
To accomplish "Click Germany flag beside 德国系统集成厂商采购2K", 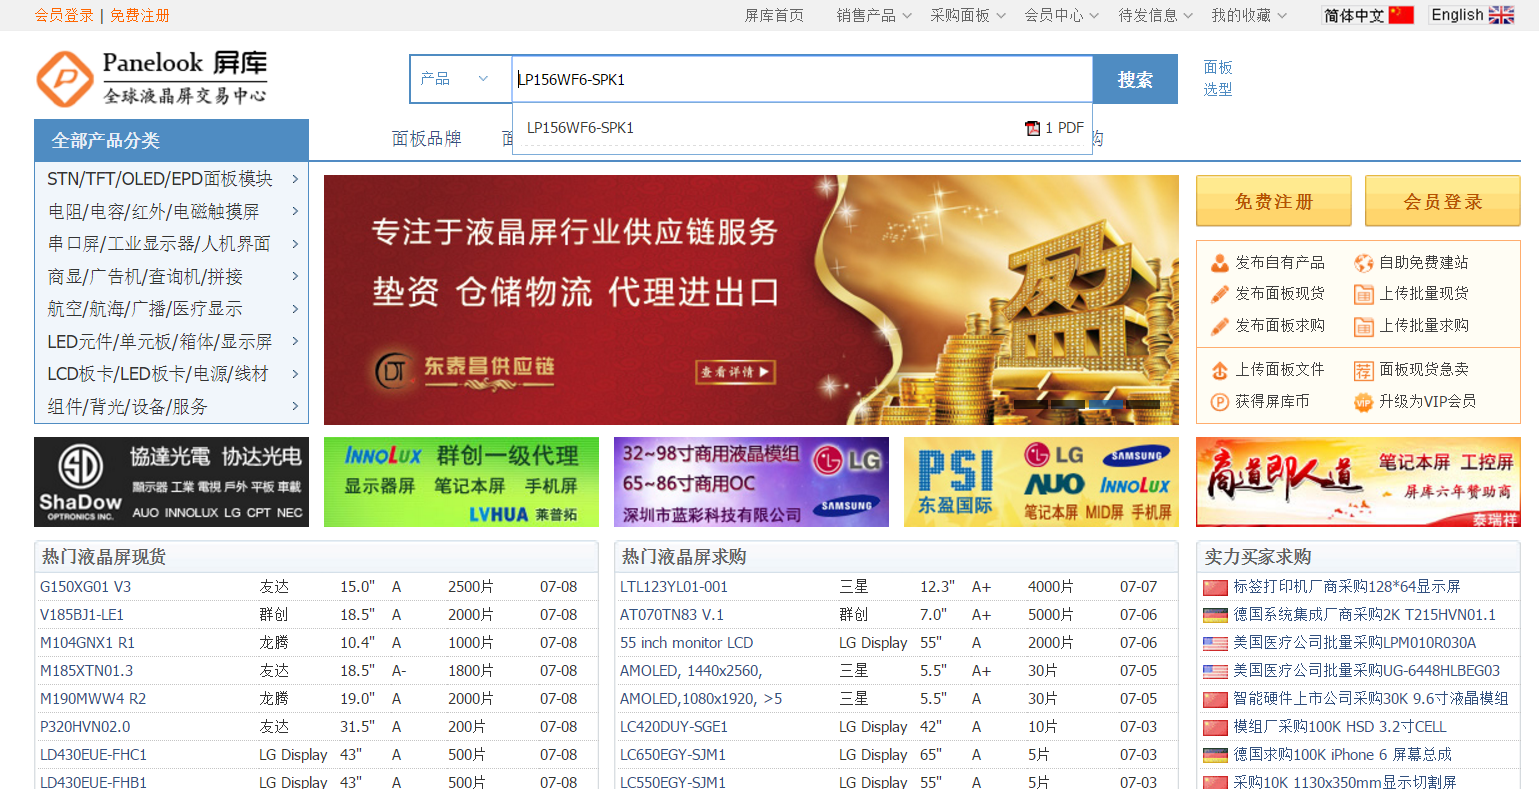I will coord(1215,615).
